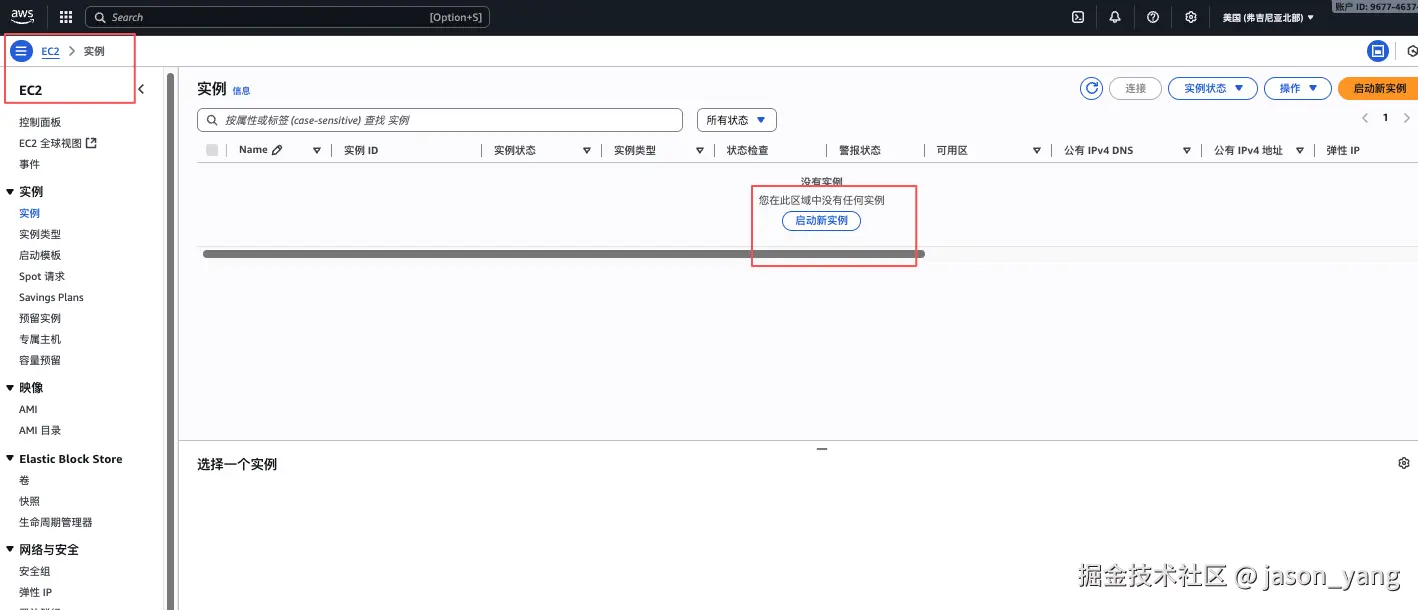Launch the CloudShell terminal icon
This screenshot has width=1418, height=610.
(1078, 17)
